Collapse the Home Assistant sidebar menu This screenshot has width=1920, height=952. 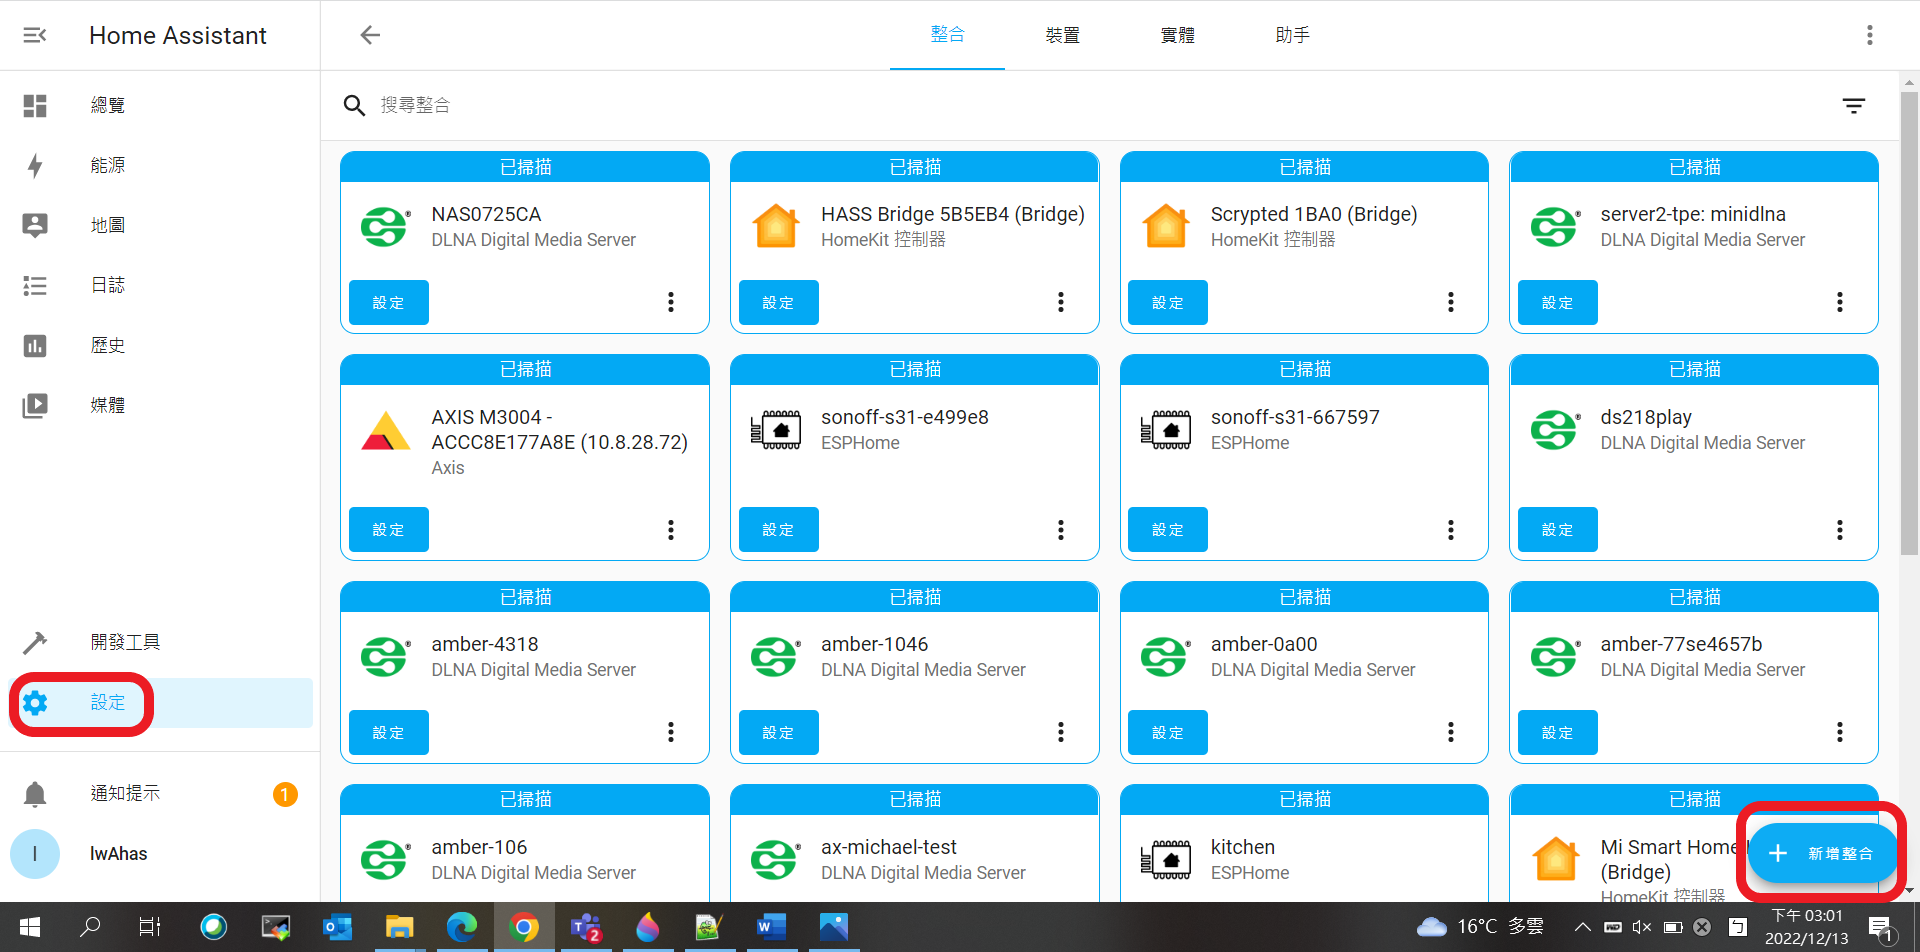[35, 35]
